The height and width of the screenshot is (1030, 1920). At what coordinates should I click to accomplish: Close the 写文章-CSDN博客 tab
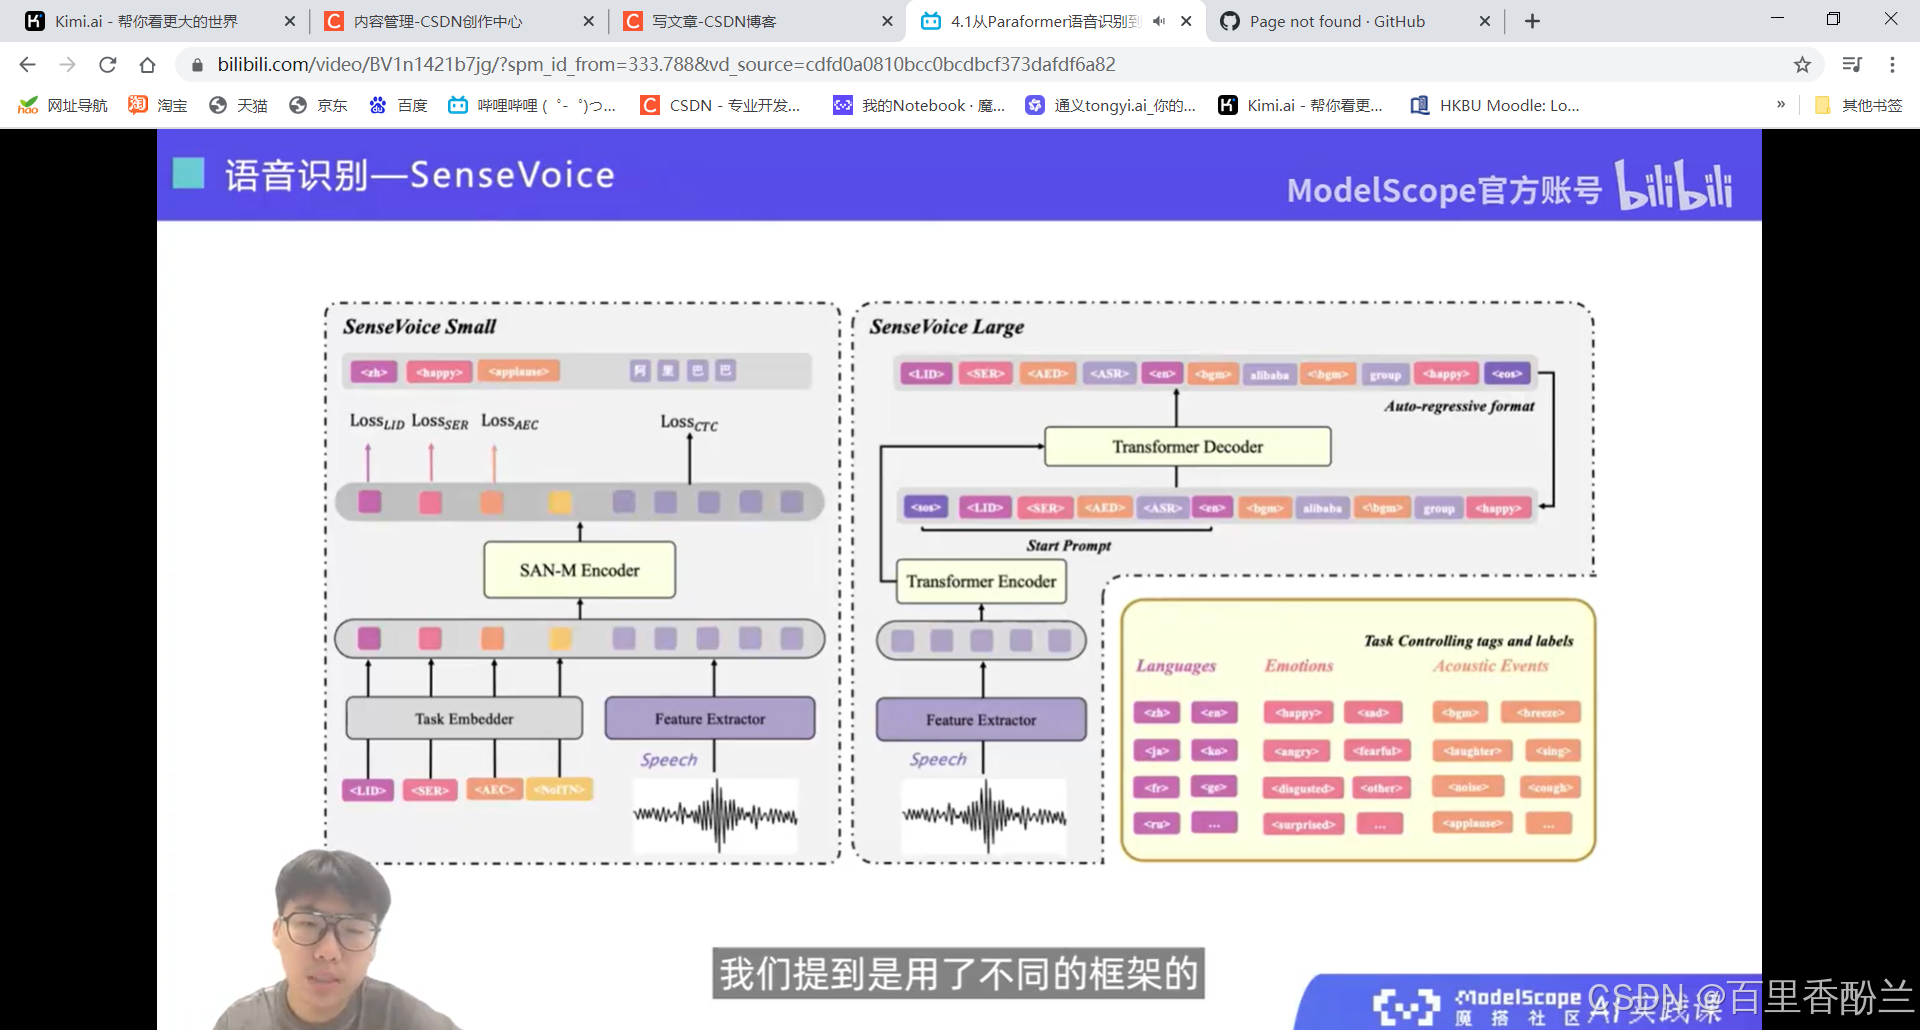pos(887,21)
